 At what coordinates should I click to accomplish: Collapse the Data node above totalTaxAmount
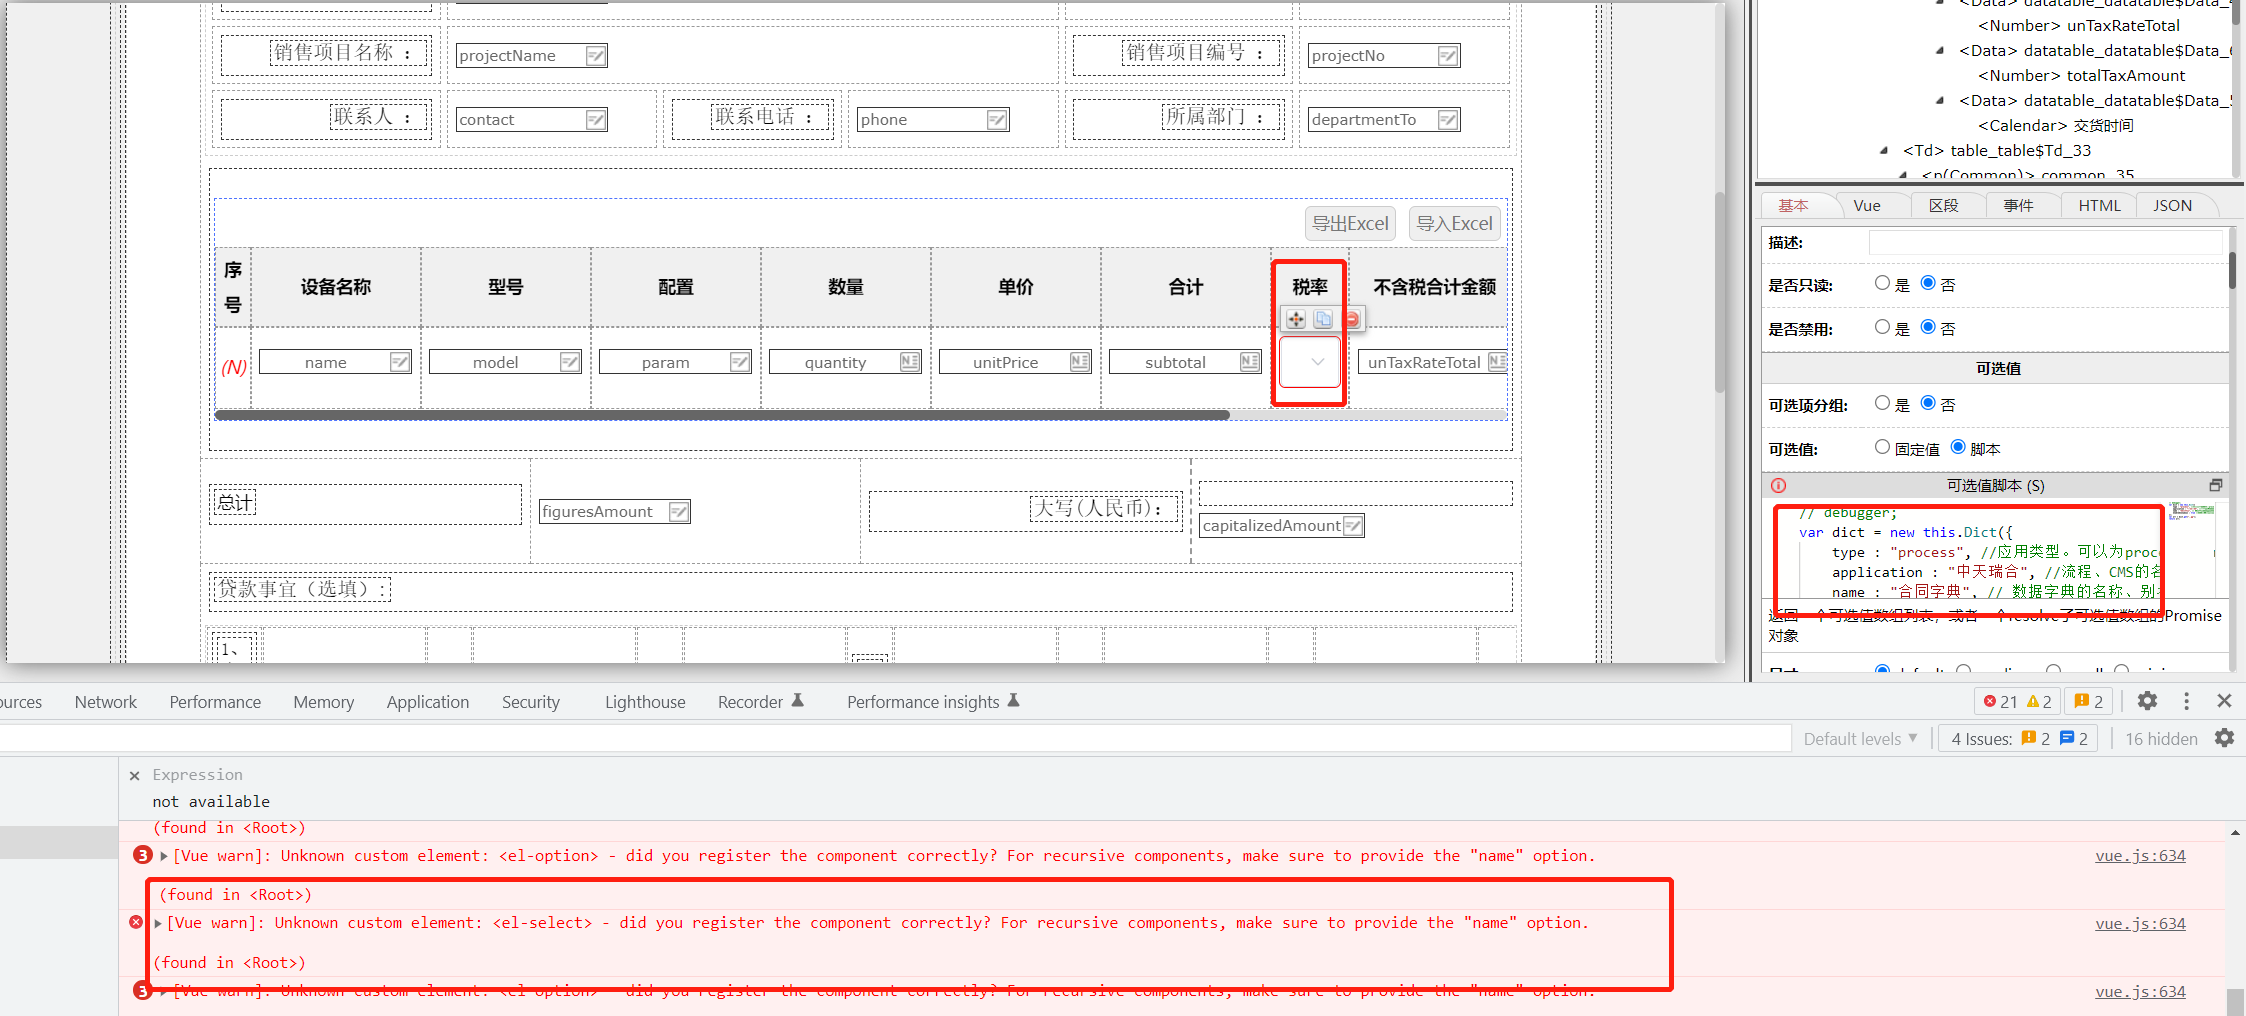(x=1940, y=51)
